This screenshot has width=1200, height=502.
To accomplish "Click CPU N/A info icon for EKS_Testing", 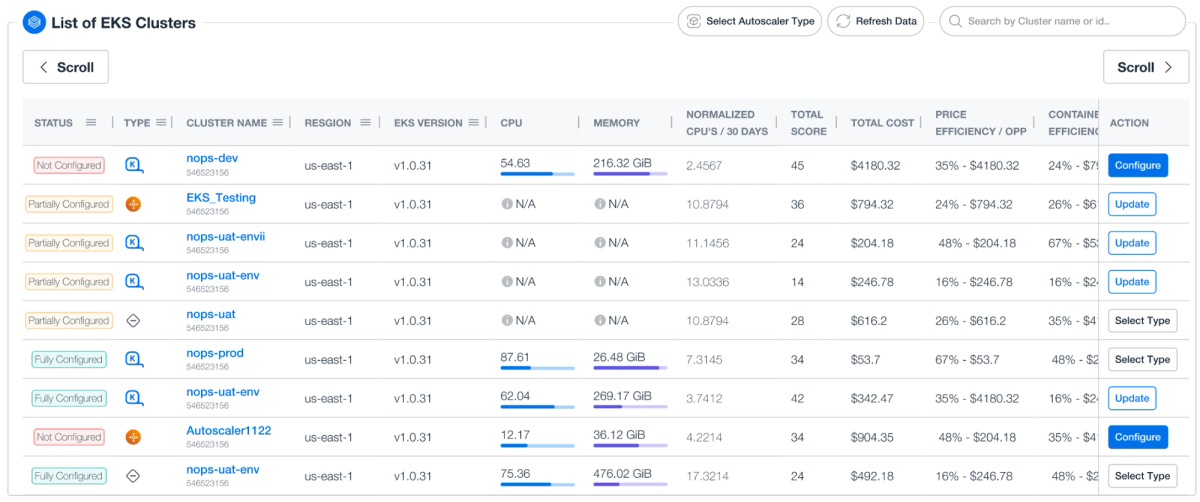I will [507, 204].
